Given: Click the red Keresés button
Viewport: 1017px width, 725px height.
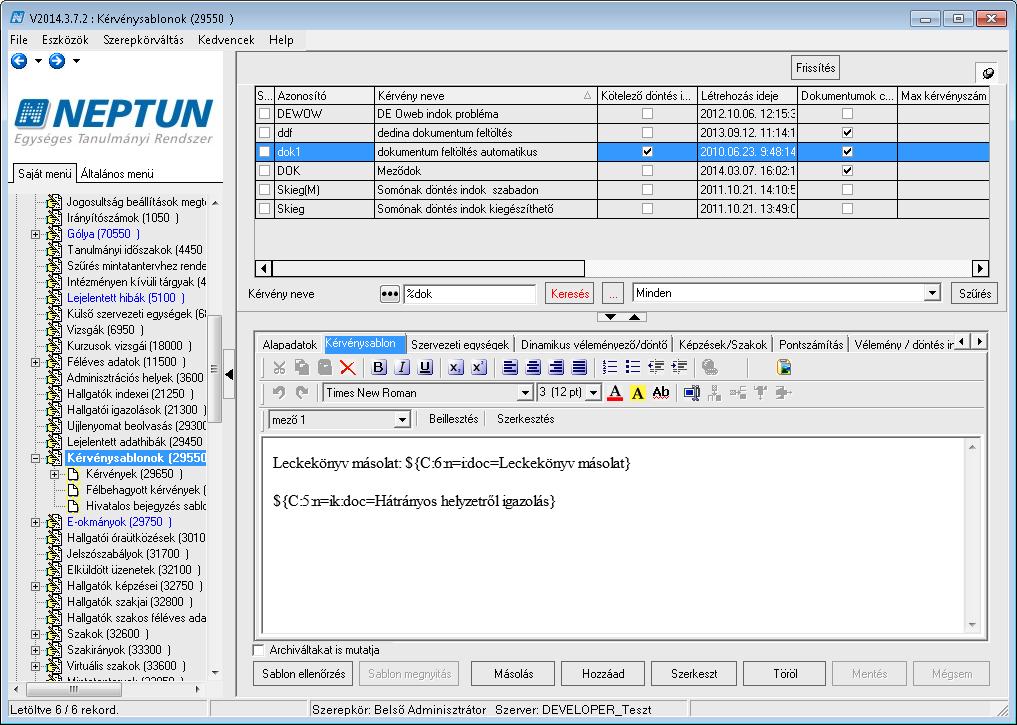Looking at the screenshot, I should [x=569, y=294].
